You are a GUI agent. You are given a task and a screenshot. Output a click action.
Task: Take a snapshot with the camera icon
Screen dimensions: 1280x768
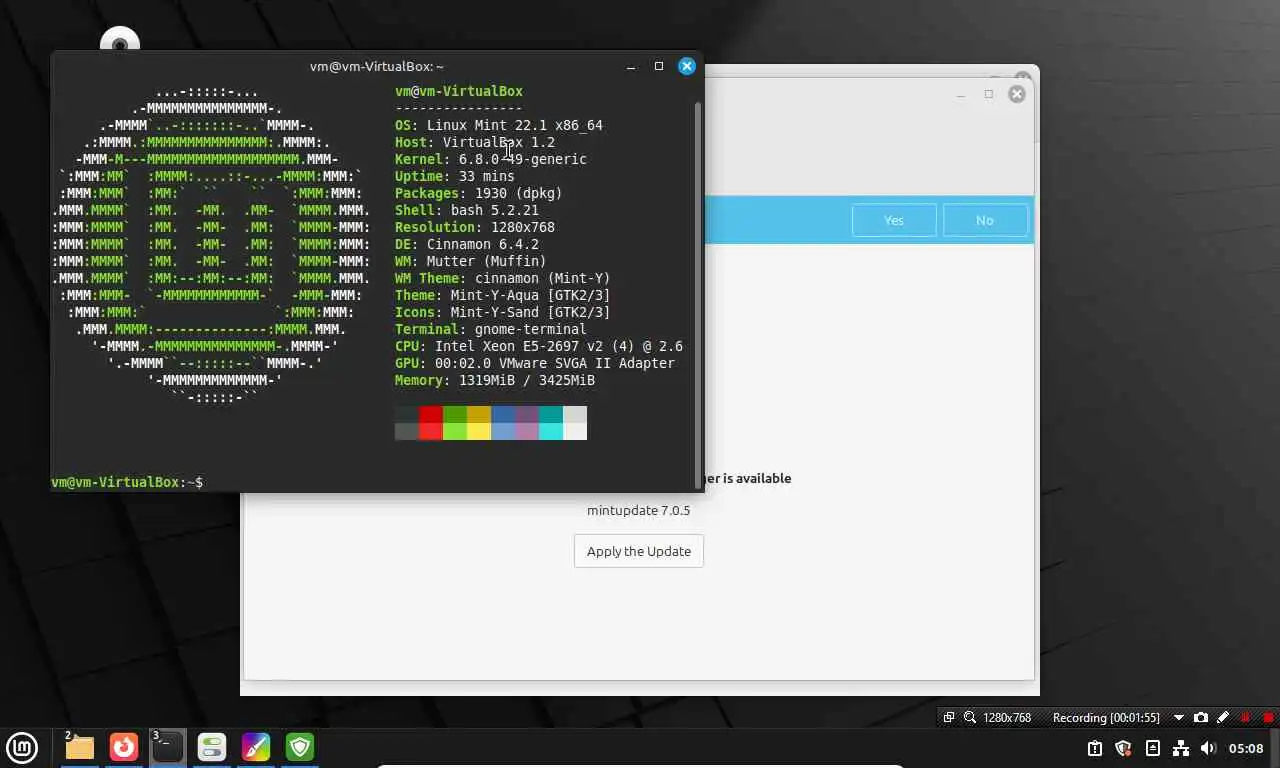coord(1201,717)
